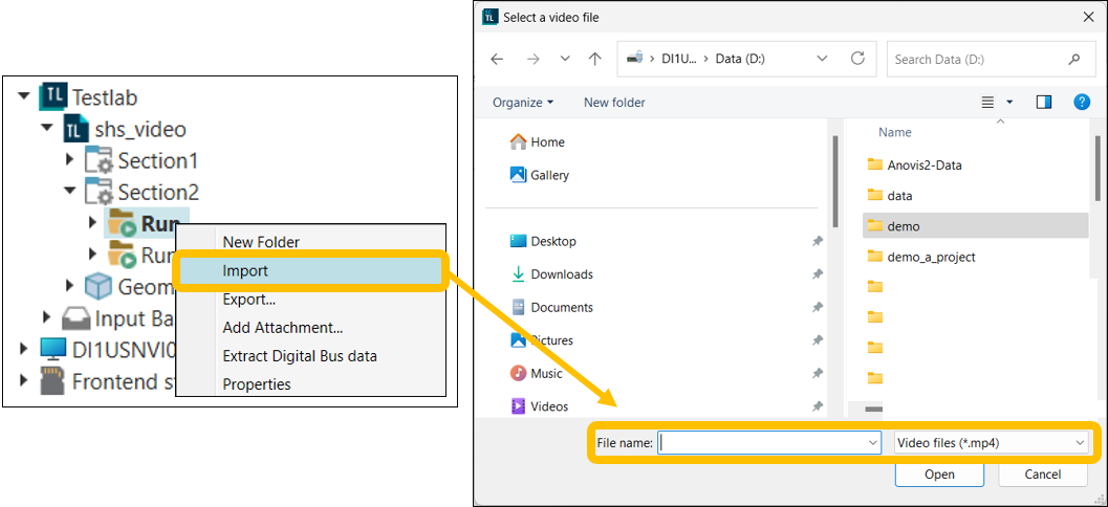Select Extract Digital Bus data entry
This screenshot has width=1108, height=507.
300,356
